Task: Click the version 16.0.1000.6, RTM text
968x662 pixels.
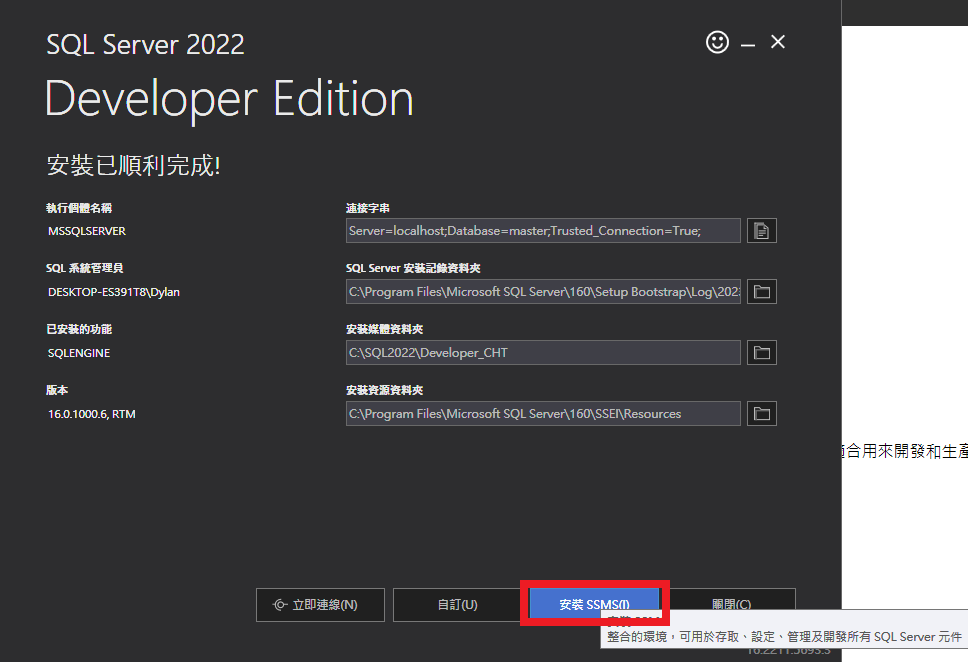Action: point(92,414)
